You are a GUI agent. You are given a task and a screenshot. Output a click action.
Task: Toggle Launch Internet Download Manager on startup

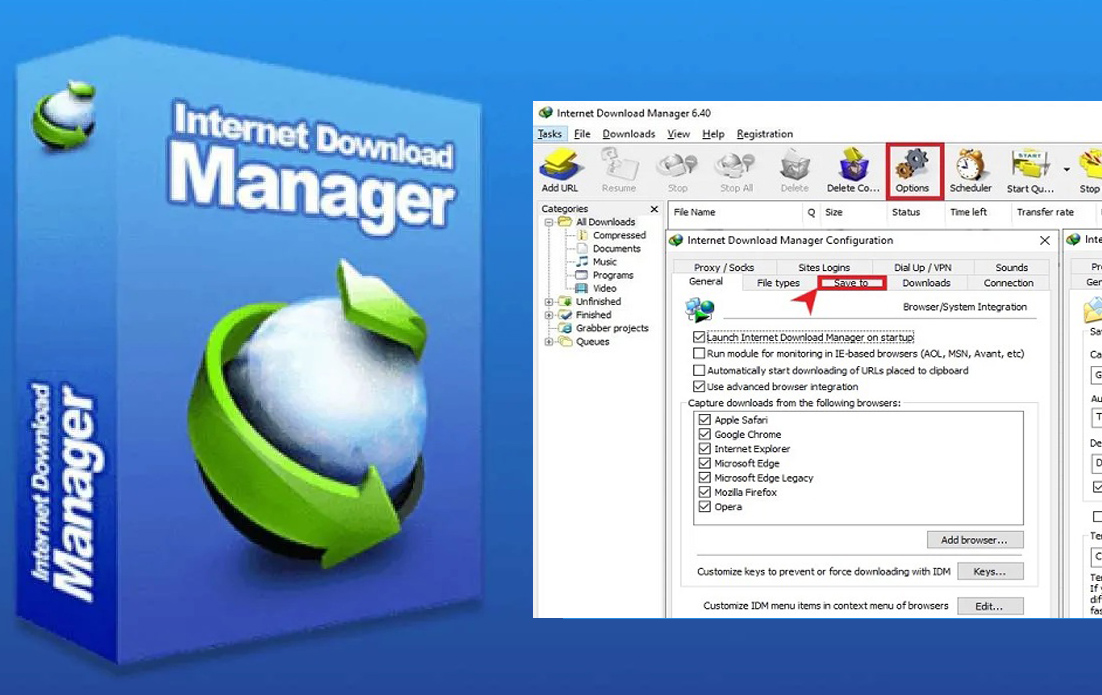(x=699, y=337)
